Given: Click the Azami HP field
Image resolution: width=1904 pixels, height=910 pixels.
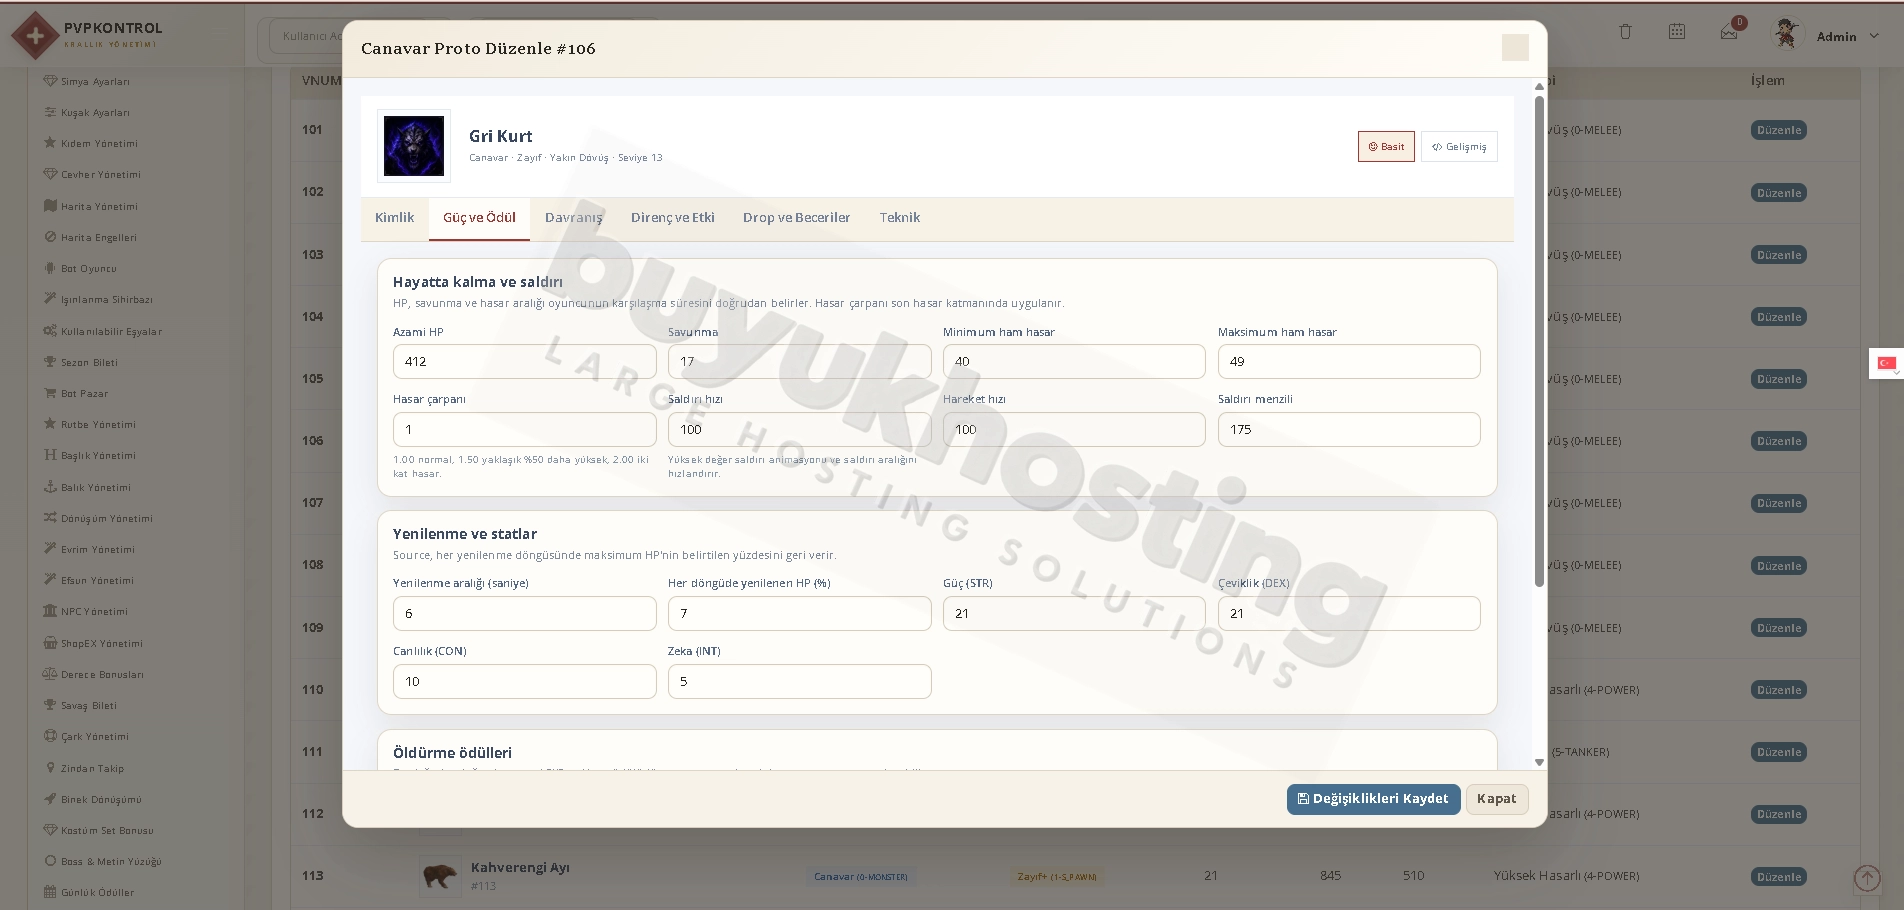Looking at the screenshot, I should click(525, 362).
